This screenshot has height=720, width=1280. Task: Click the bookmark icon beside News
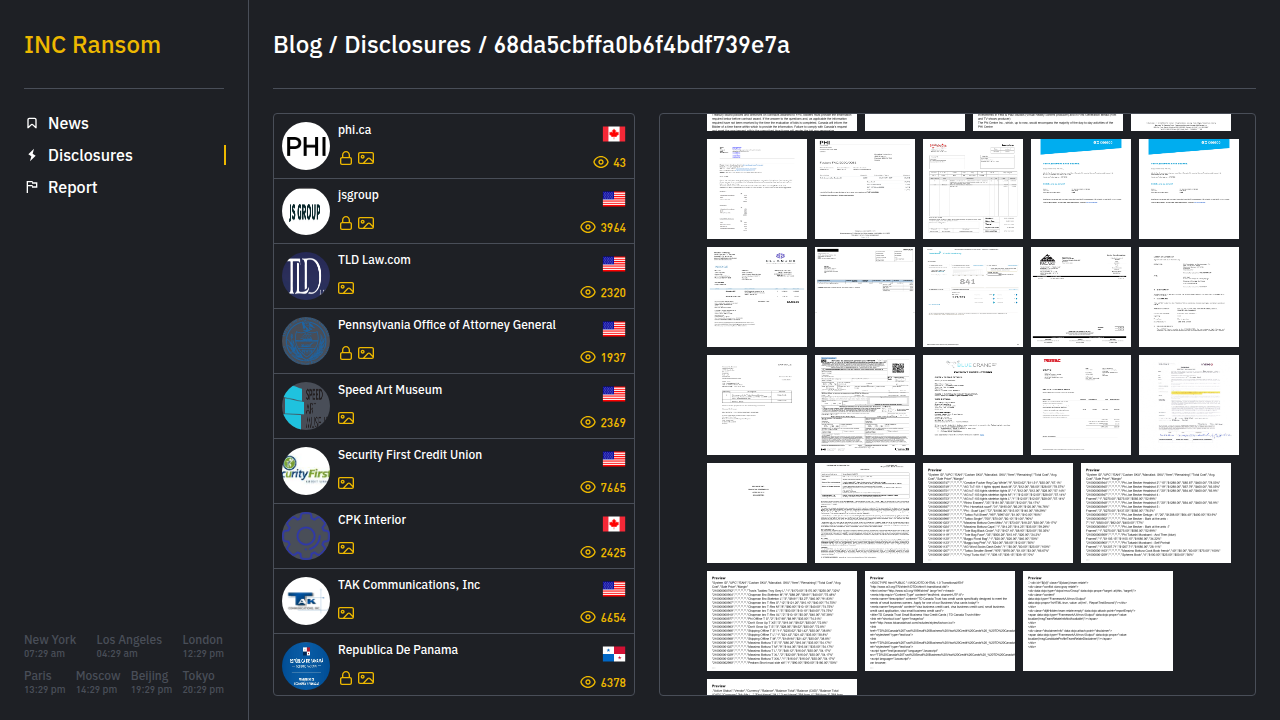pos(32,123)
